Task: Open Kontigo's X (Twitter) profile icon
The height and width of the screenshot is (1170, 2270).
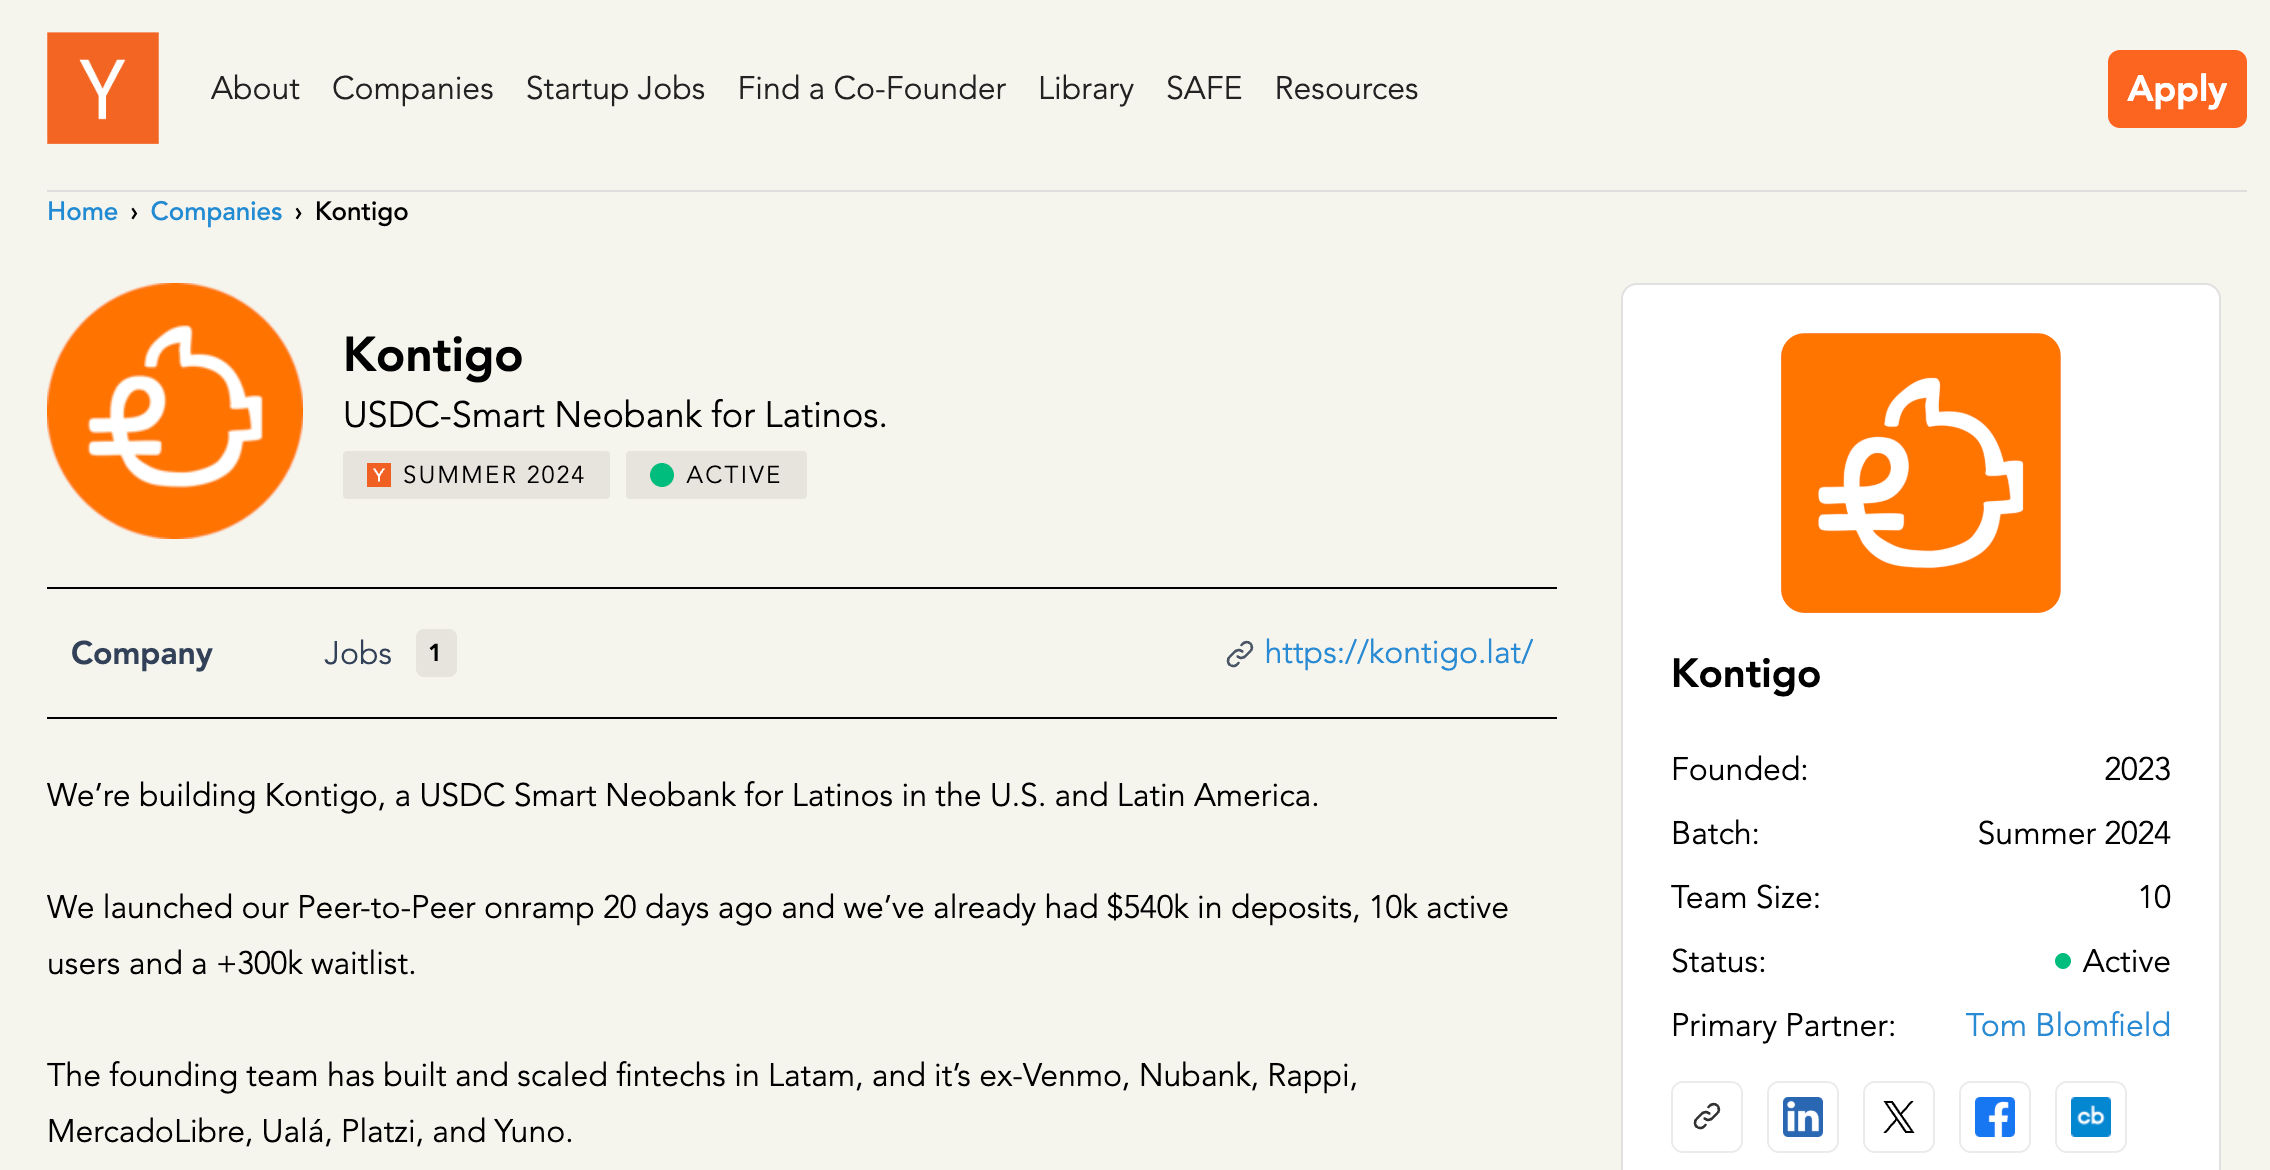Action: 1898,1116
